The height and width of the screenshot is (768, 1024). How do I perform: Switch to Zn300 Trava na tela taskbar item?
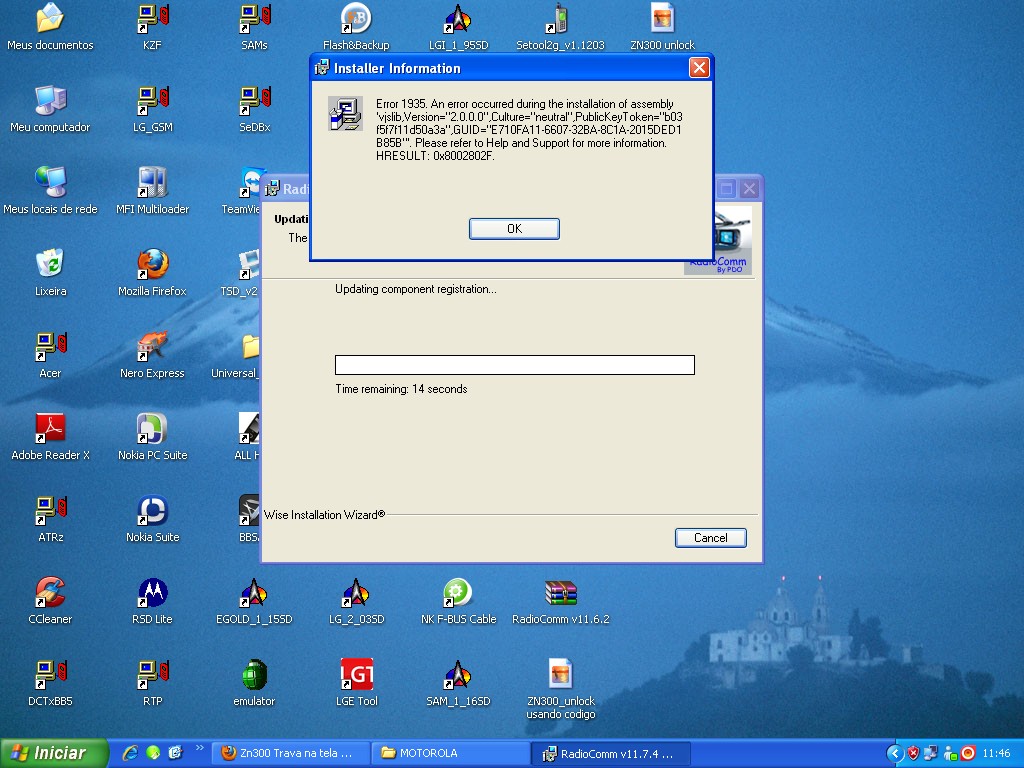(x=291, y=753)
